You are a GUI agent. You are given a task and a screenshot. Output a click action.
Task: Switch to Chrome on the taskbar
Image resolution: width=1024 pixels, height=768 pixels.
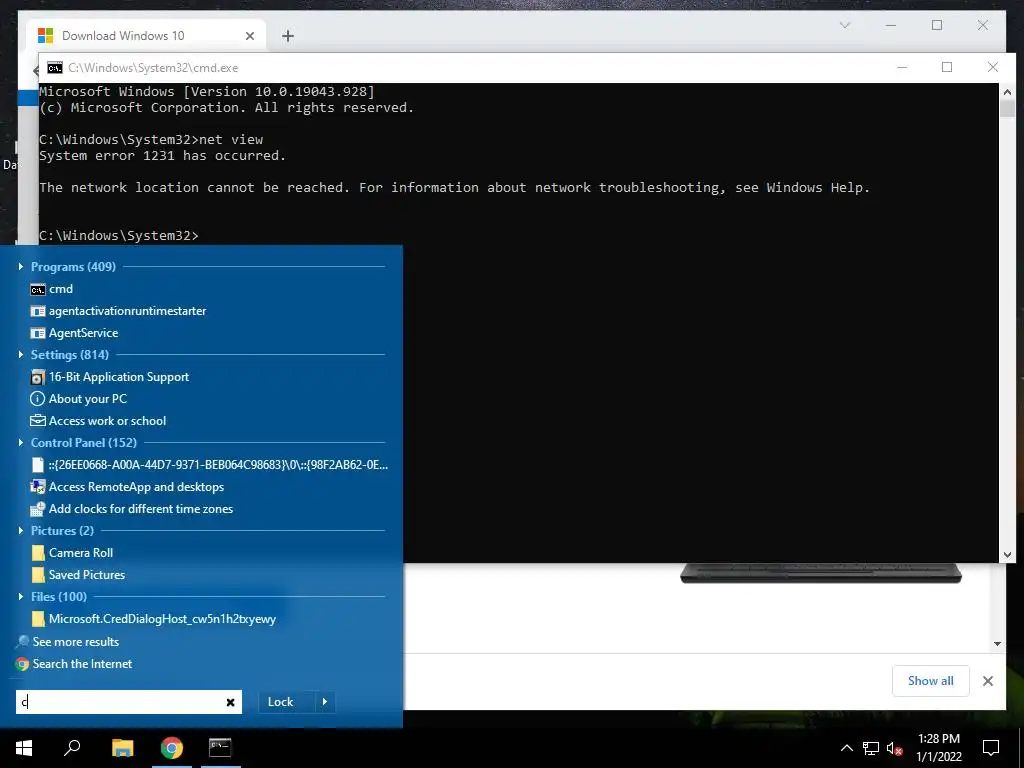pyautogui.click(x=172, y=748)
